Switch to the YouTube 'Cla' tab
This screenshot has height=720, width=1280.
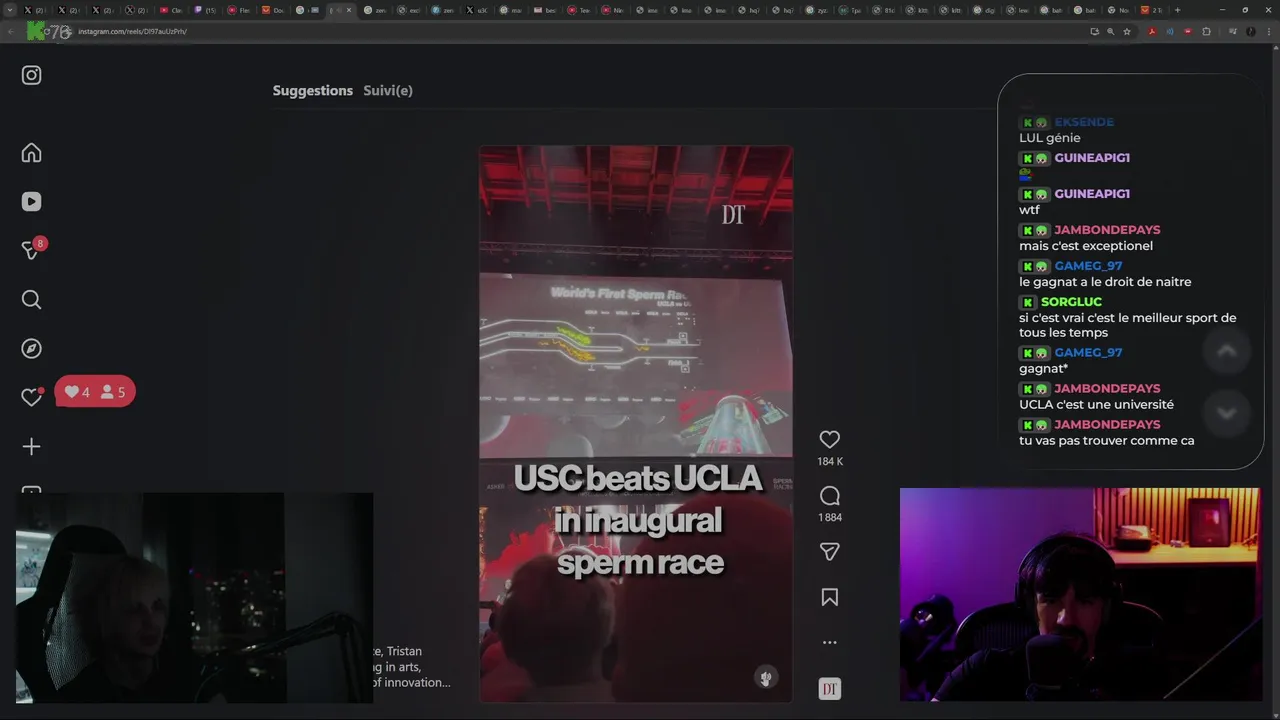pyautogui.click(x=171, y=10)
